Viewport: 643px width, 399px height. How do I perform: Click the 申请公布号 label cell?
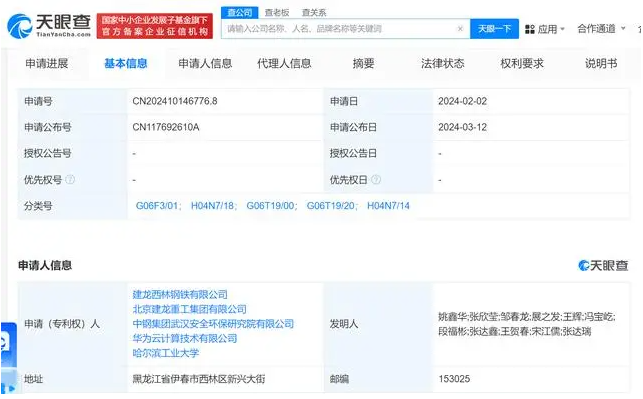72,127
